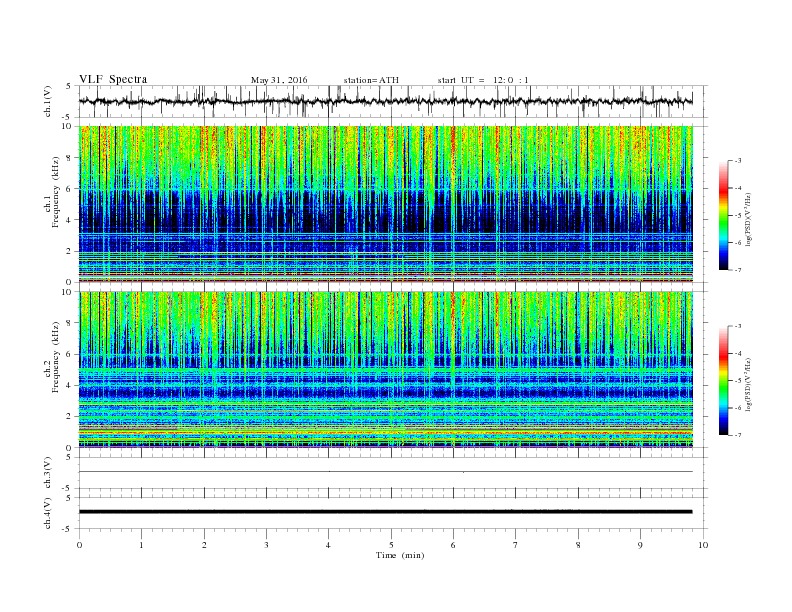Click the "-3" label on ch.1 color bar
Viewport: 792px width, 612px height.
(x=738, y=161)
